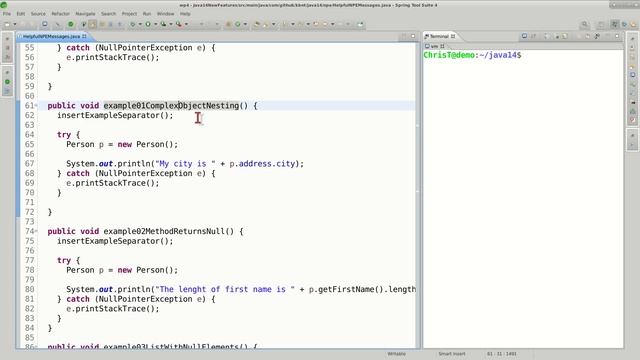Click the Open Perspective button
Screen dimensions: 640x360
click(601, 24)
